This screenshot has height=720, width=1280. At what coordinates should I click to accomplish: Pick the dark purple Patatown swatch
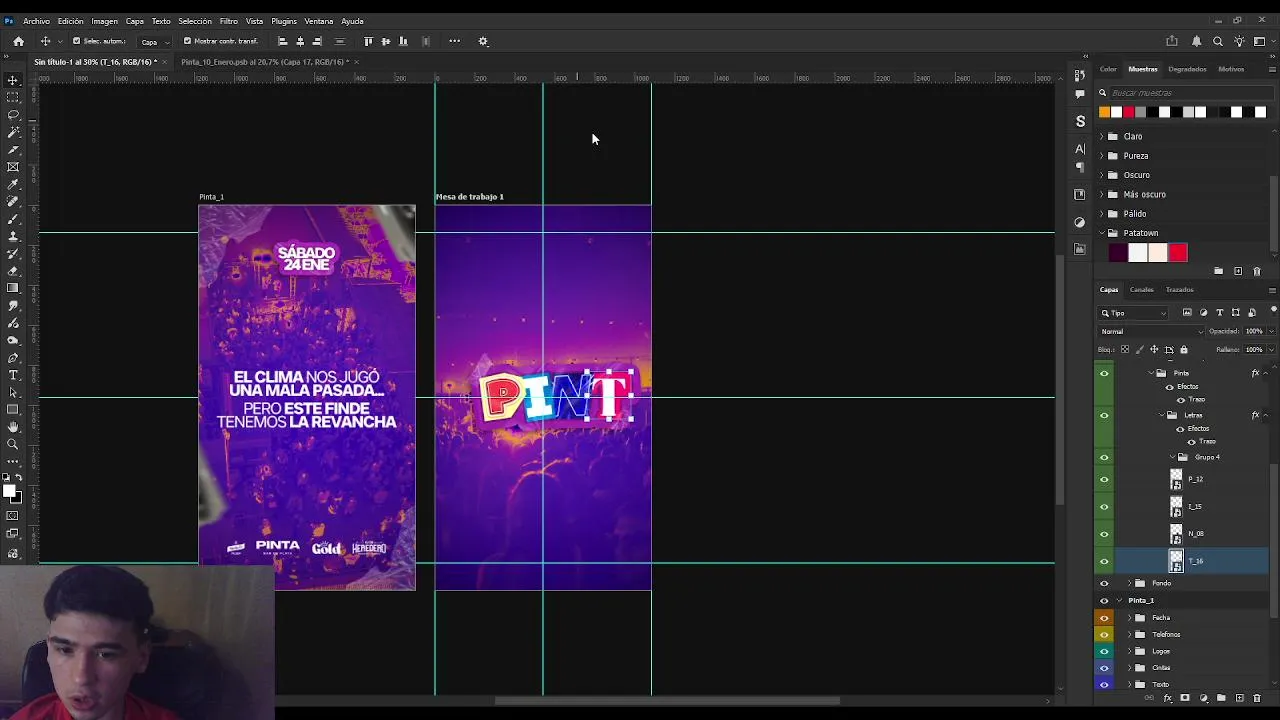click(x=1118, y=253)
